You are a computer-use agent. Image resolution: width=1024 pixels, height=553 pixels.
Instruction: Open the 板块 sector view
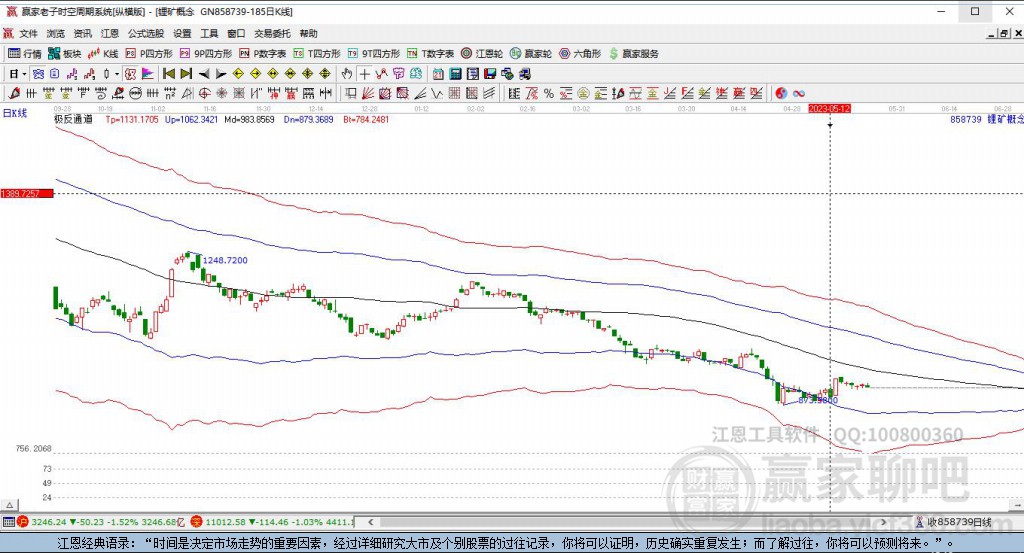(x=65, y=54)
